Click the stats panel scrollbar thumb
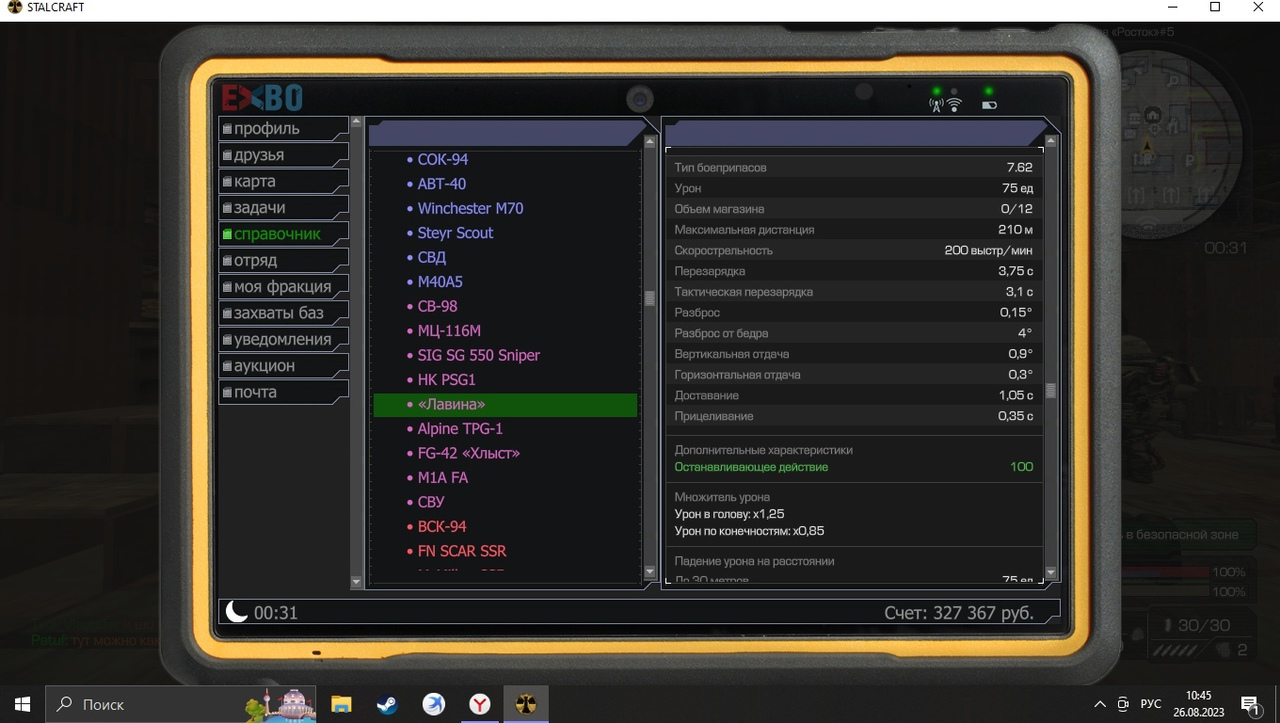1280x723 pixels. 1050,390
